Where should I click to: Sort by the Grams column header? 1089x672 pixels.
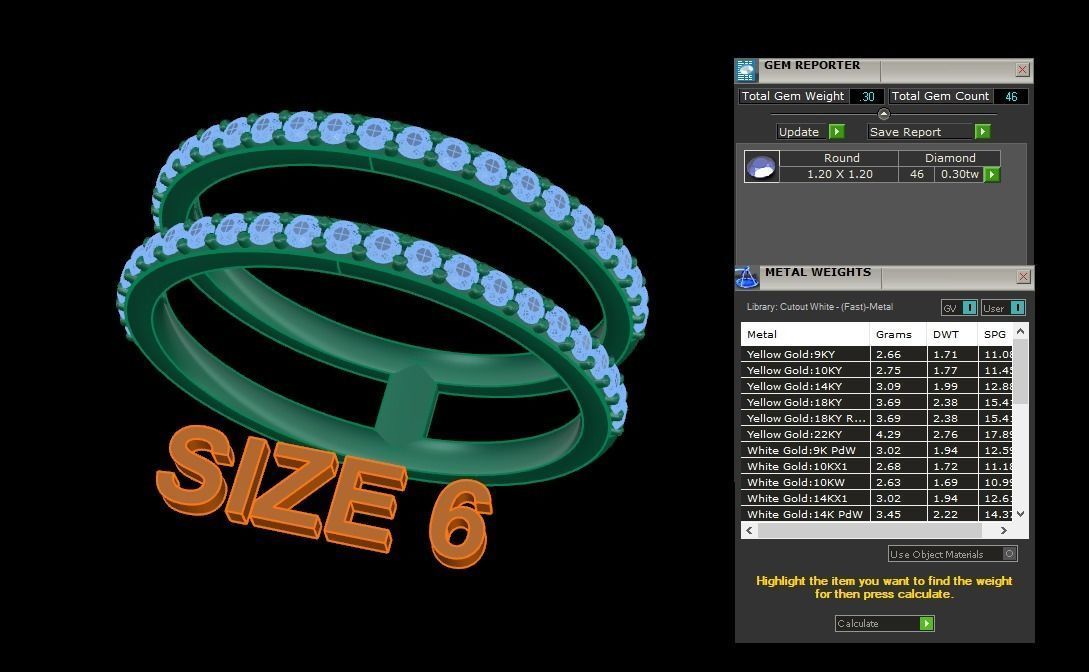898,334
